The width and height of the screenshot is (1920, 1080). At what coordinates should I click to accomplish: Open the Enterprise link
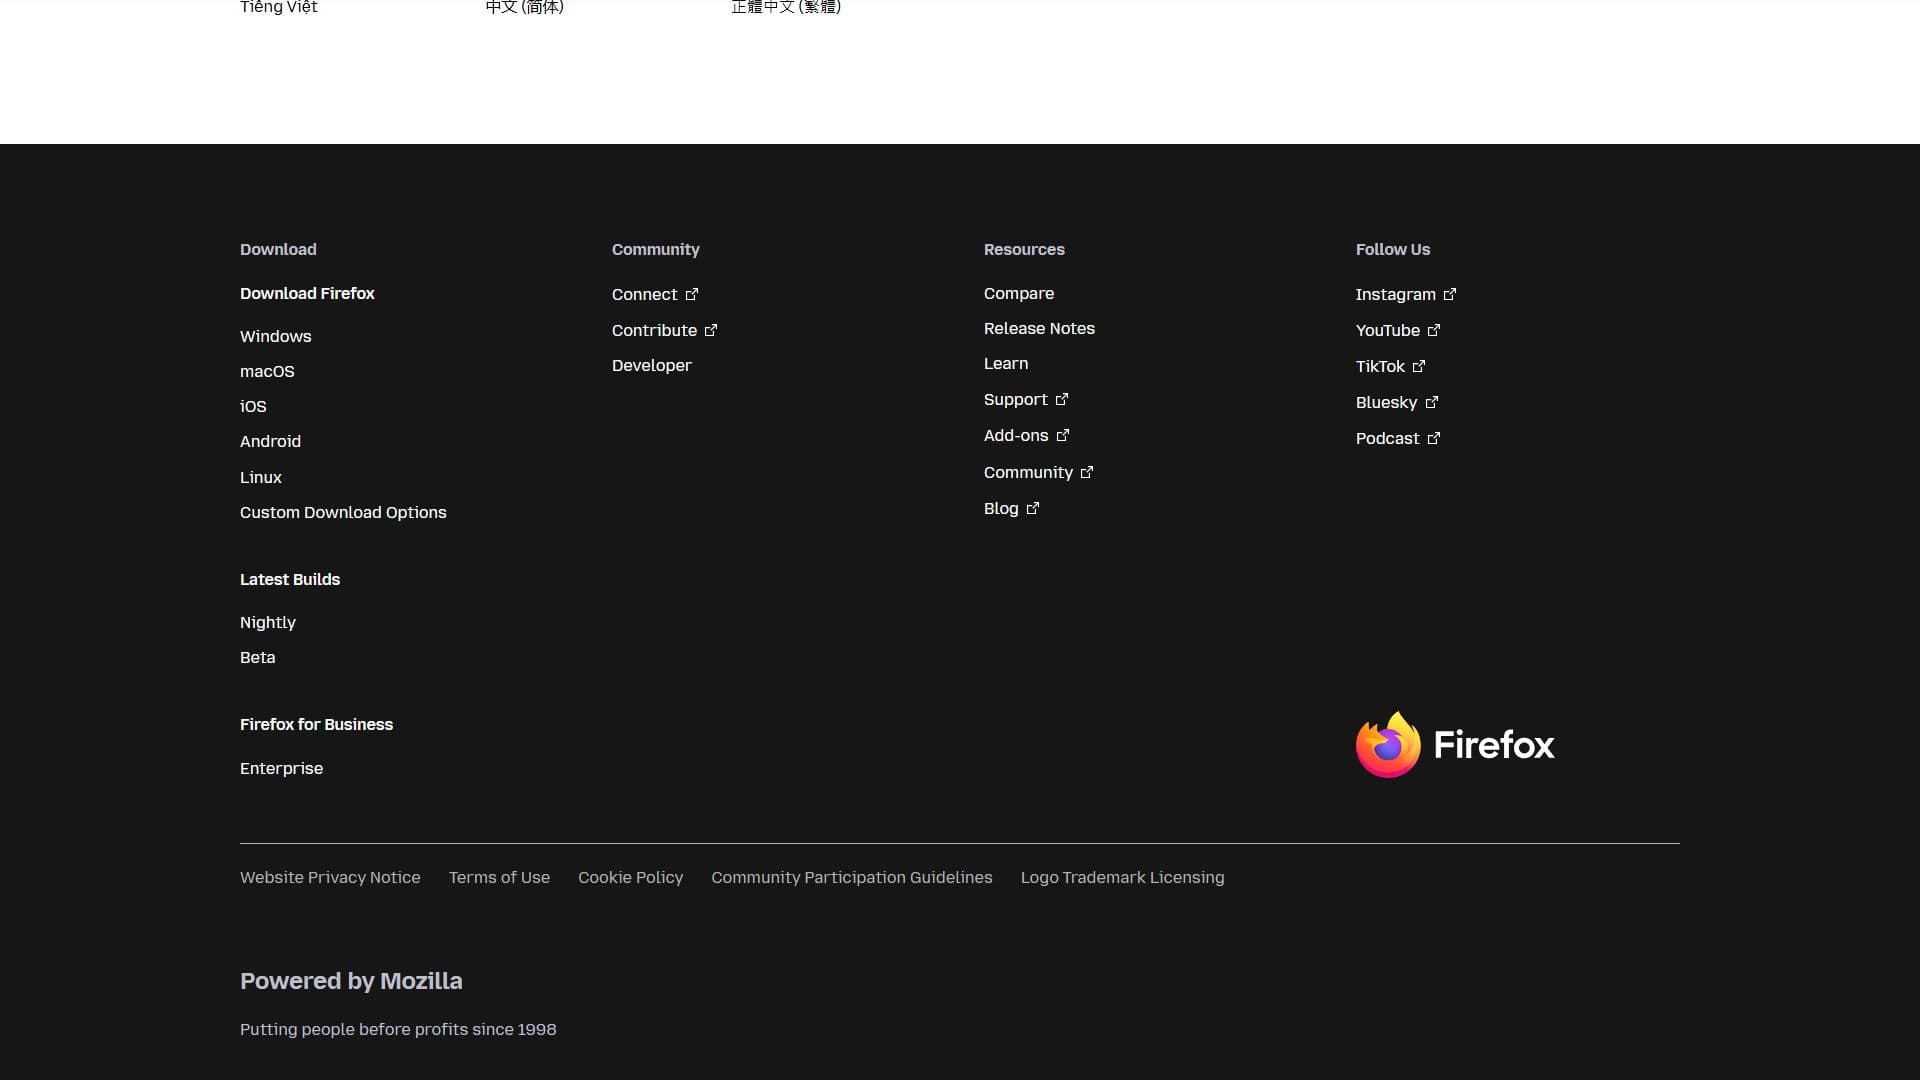pos(281,768)
